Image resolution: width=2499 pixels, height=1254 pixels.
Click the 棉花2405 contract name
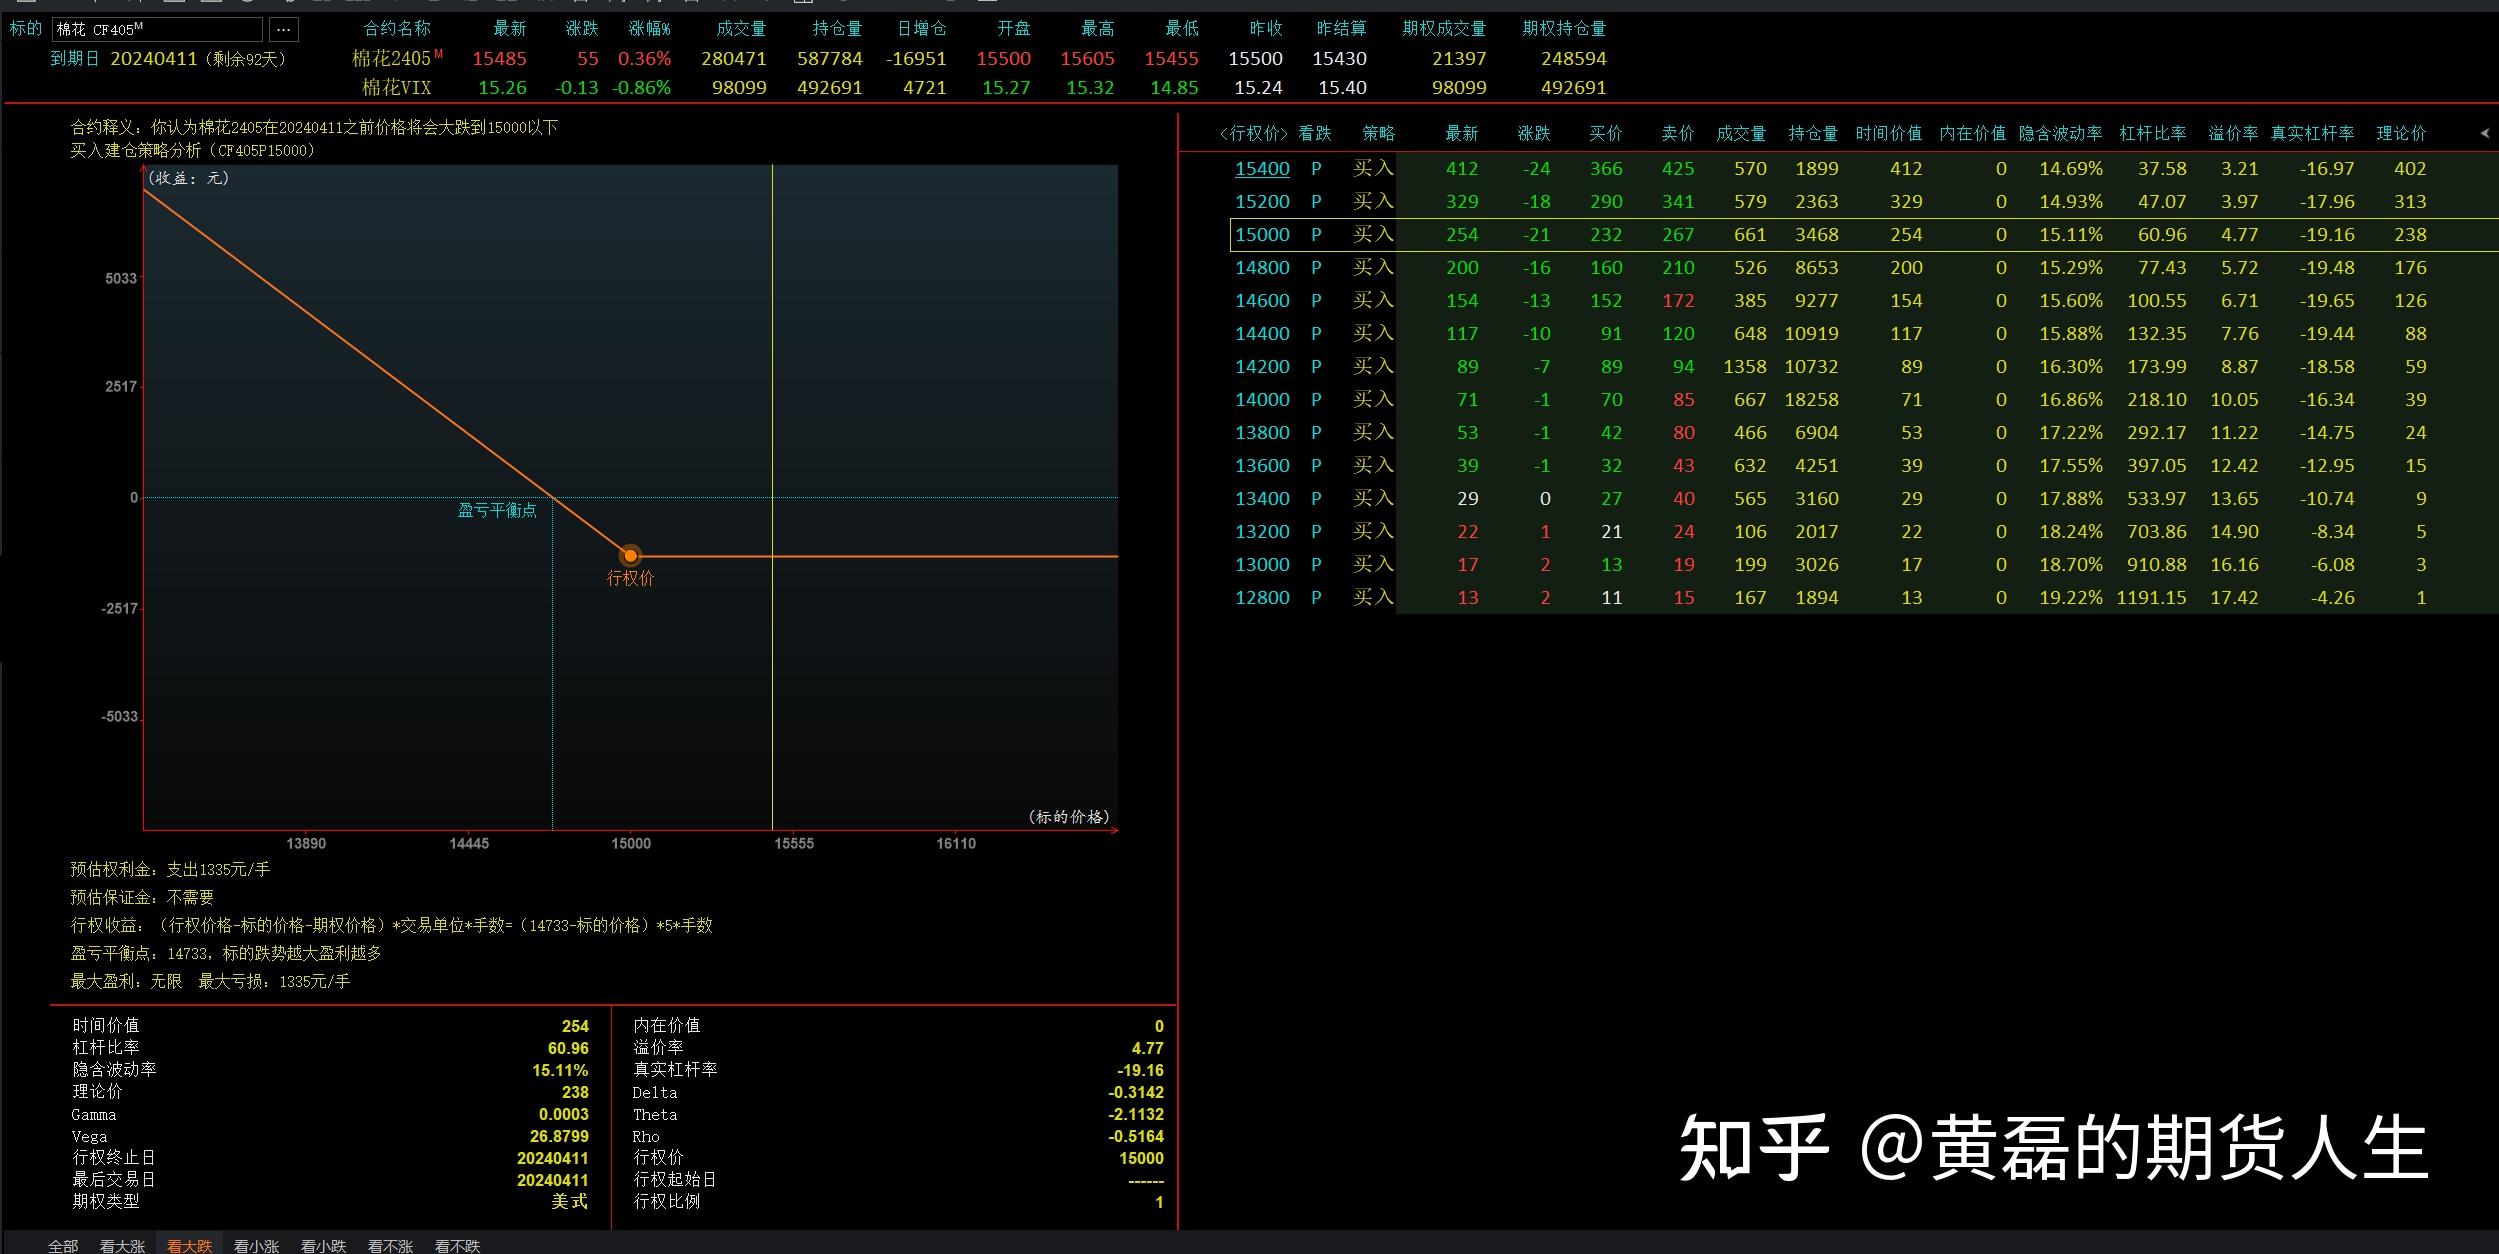pos(396,58)
